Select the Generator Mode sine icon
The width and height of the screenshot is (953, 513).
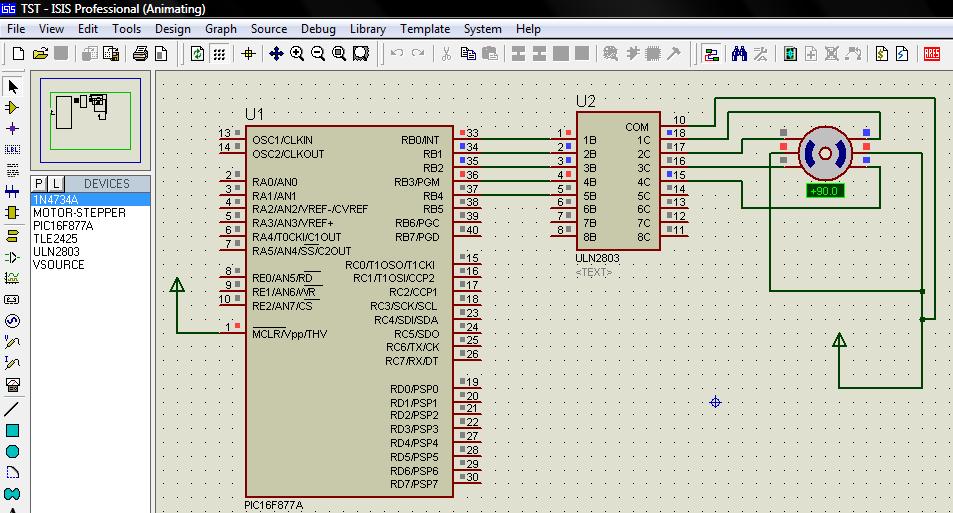point(12,320)
